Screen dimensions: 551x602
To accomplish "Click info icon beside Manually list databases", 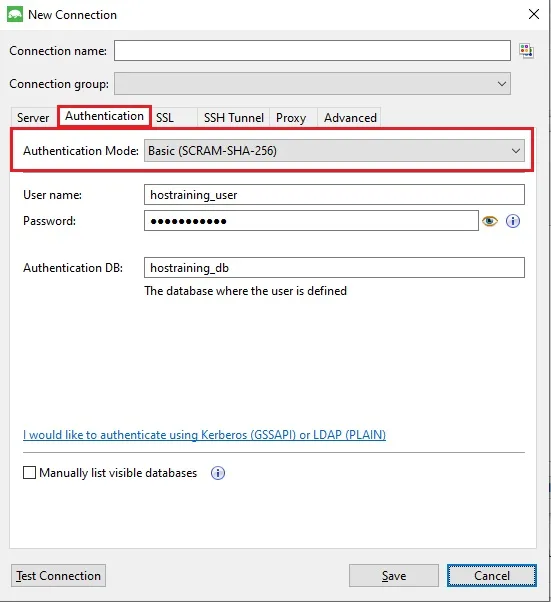I will point(218,473).
